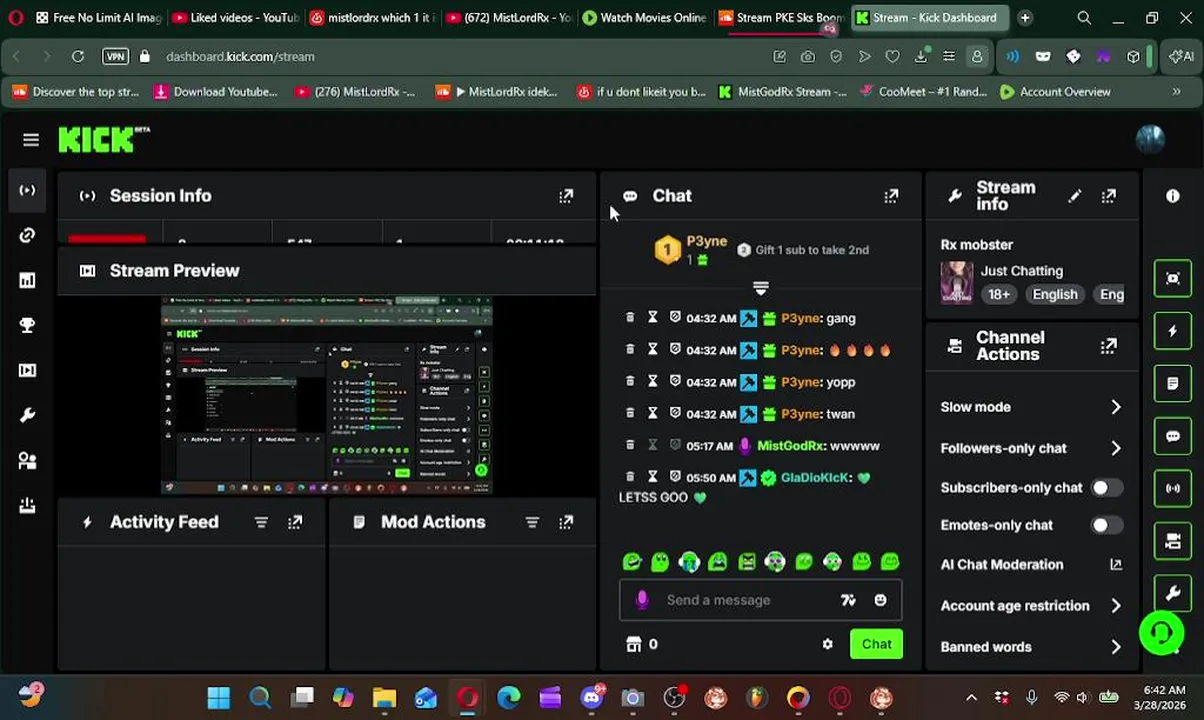Pop out the Session Info panel
This screenshot has width=1204, height=720.
coord(566,196)
